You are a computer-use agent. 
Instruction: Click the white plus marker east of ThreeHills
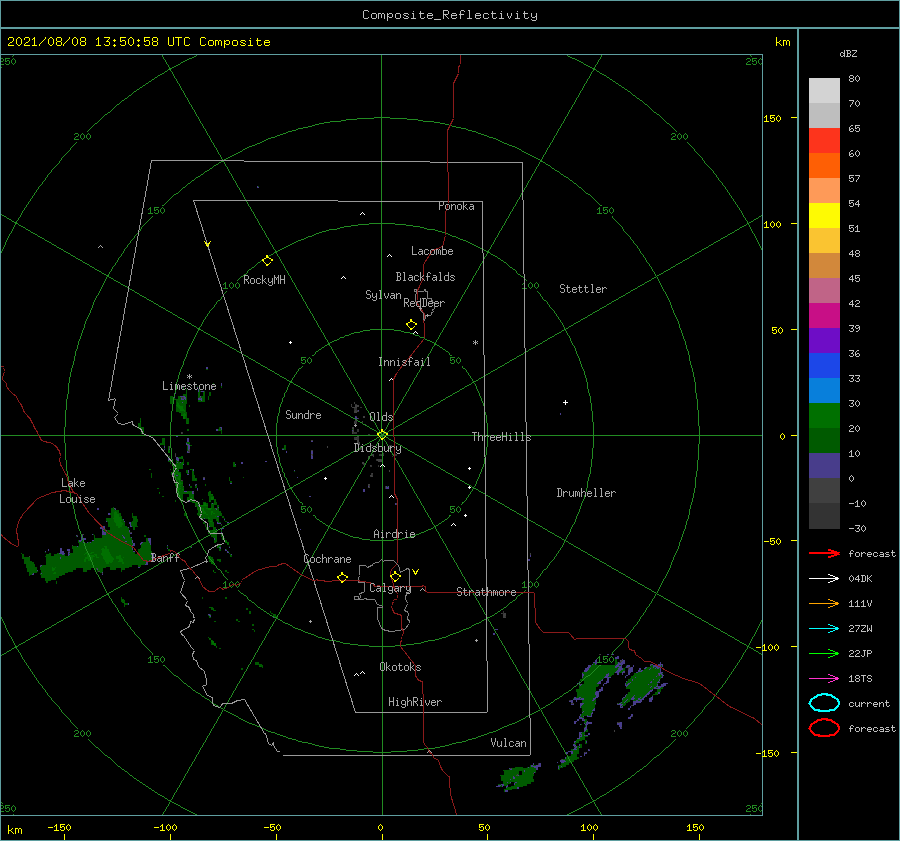click(565, 402)
